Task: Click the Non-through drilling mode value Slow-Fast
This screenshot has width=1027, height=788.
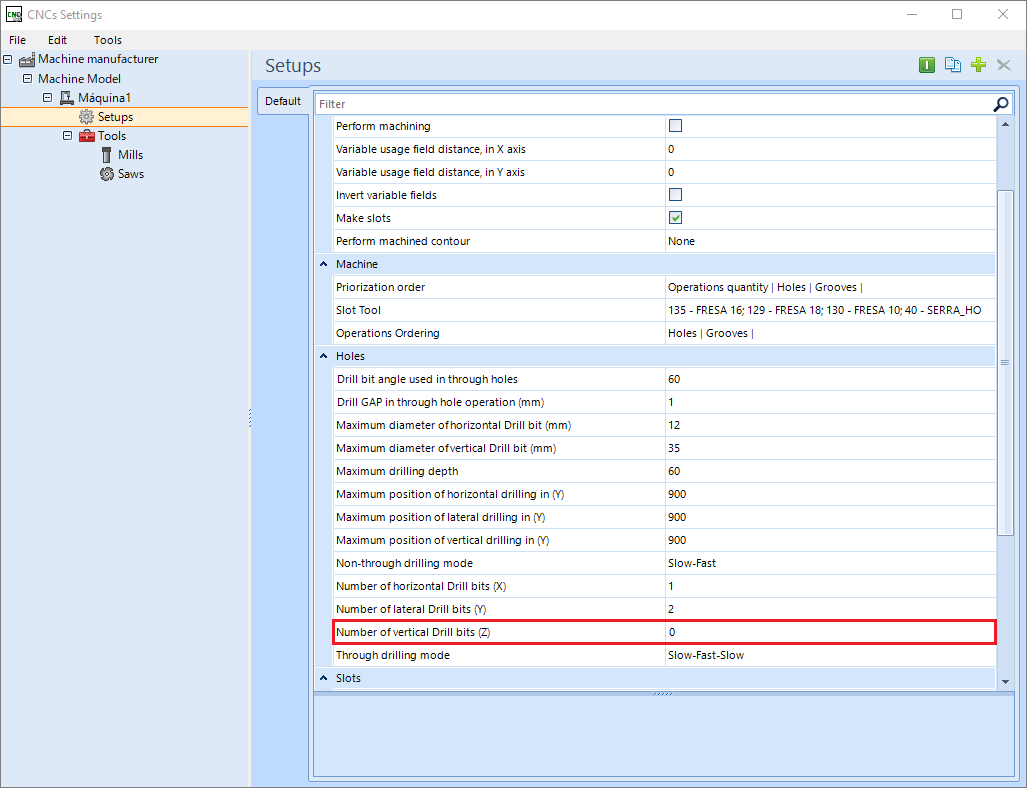Action: 692,563
